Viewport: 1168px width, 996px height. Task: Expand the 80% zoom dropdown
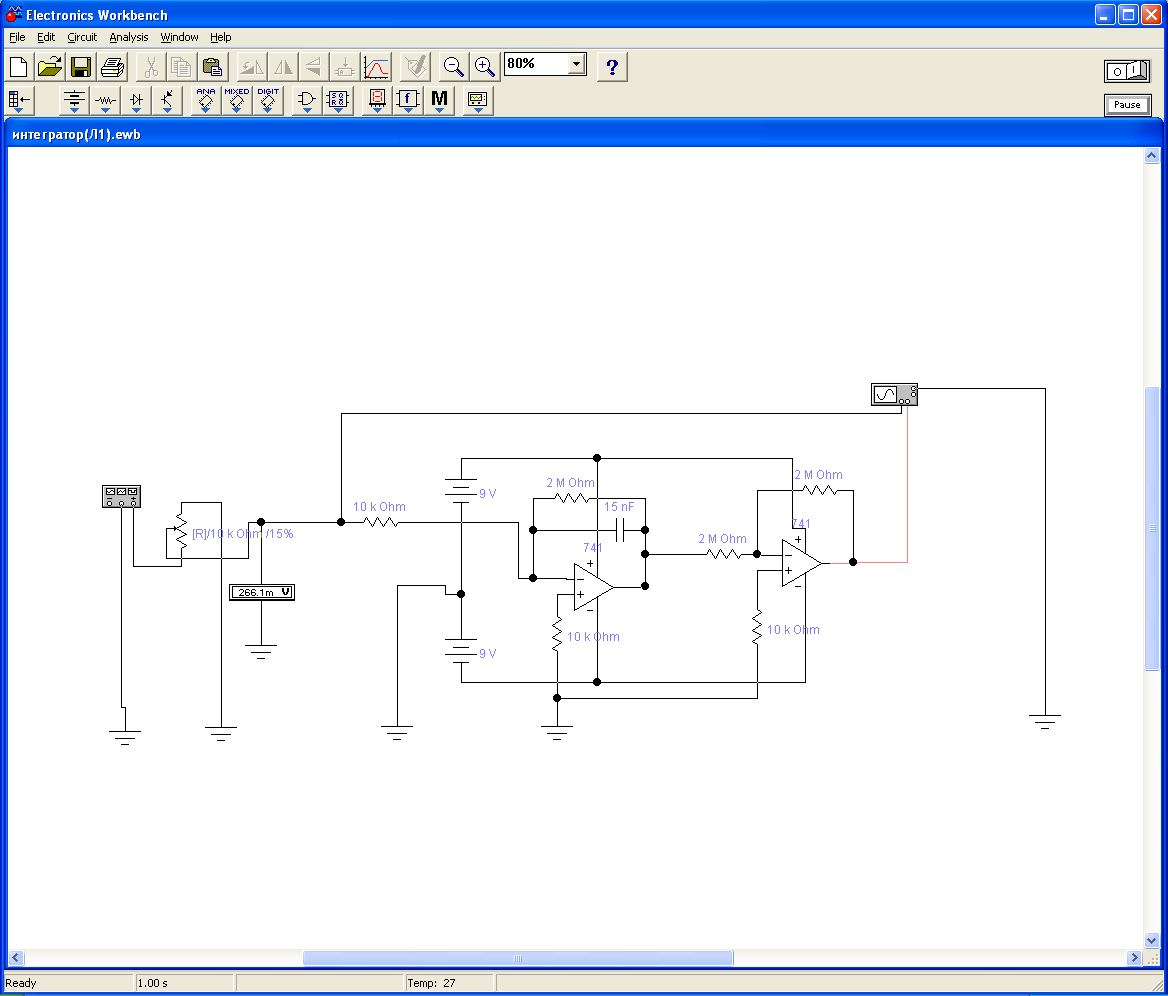[x=576, y=64]
